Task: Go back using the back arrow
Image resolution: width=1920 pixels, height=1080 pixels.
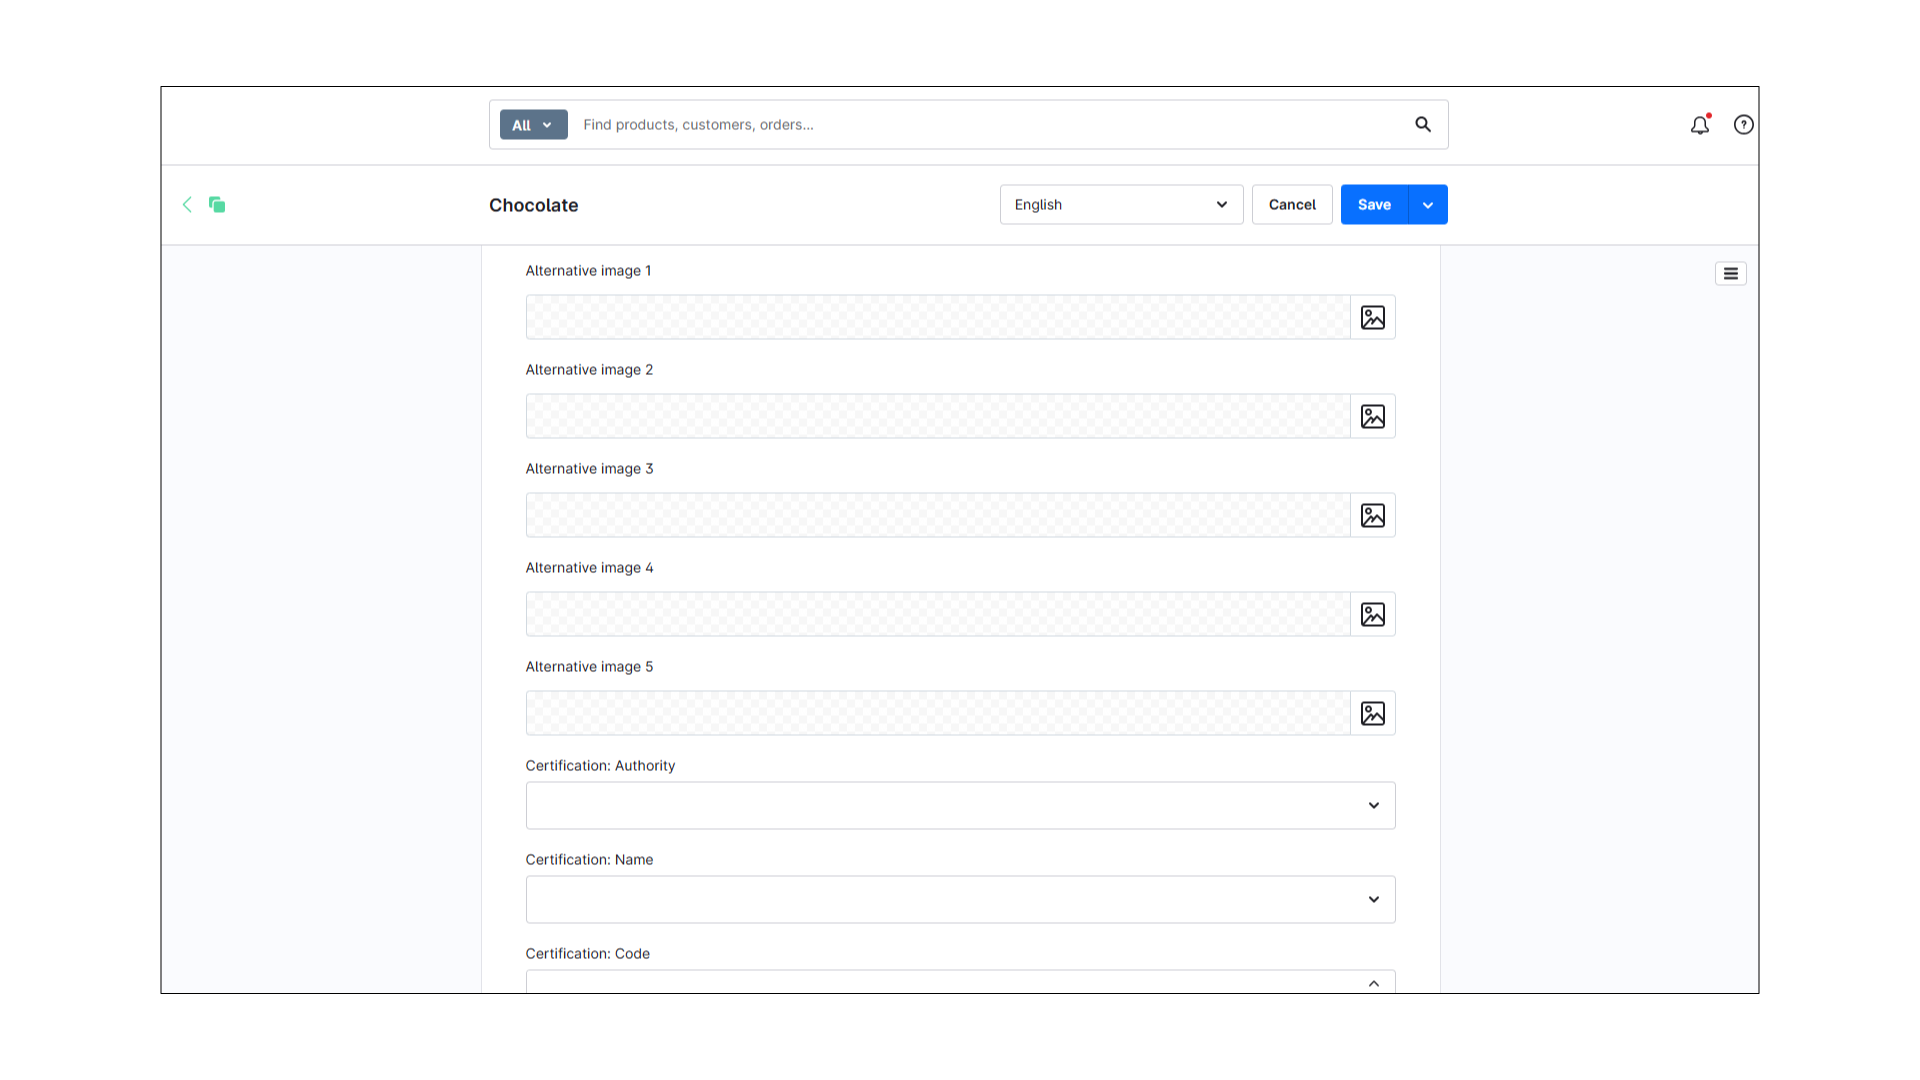Action: (x=188, y=204)
